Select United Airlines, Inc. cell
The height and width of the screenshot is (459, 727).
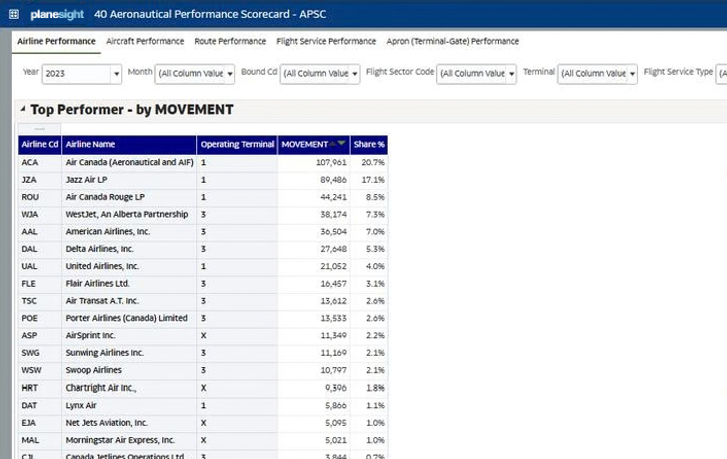129,266
